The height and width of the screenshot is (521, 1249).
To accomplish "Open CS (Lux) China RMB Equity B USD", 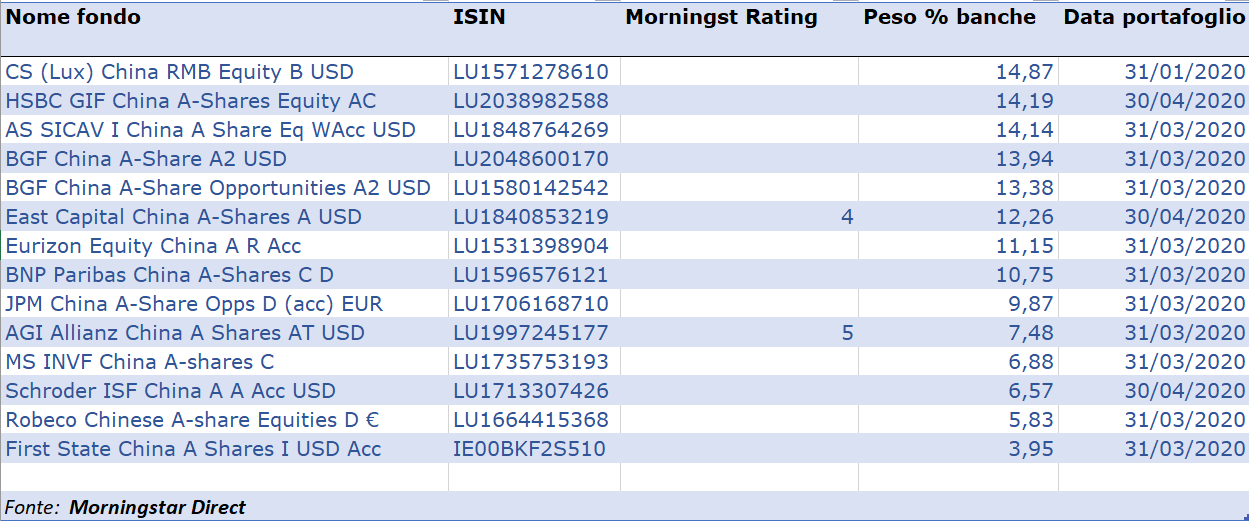I will point(180,72).
